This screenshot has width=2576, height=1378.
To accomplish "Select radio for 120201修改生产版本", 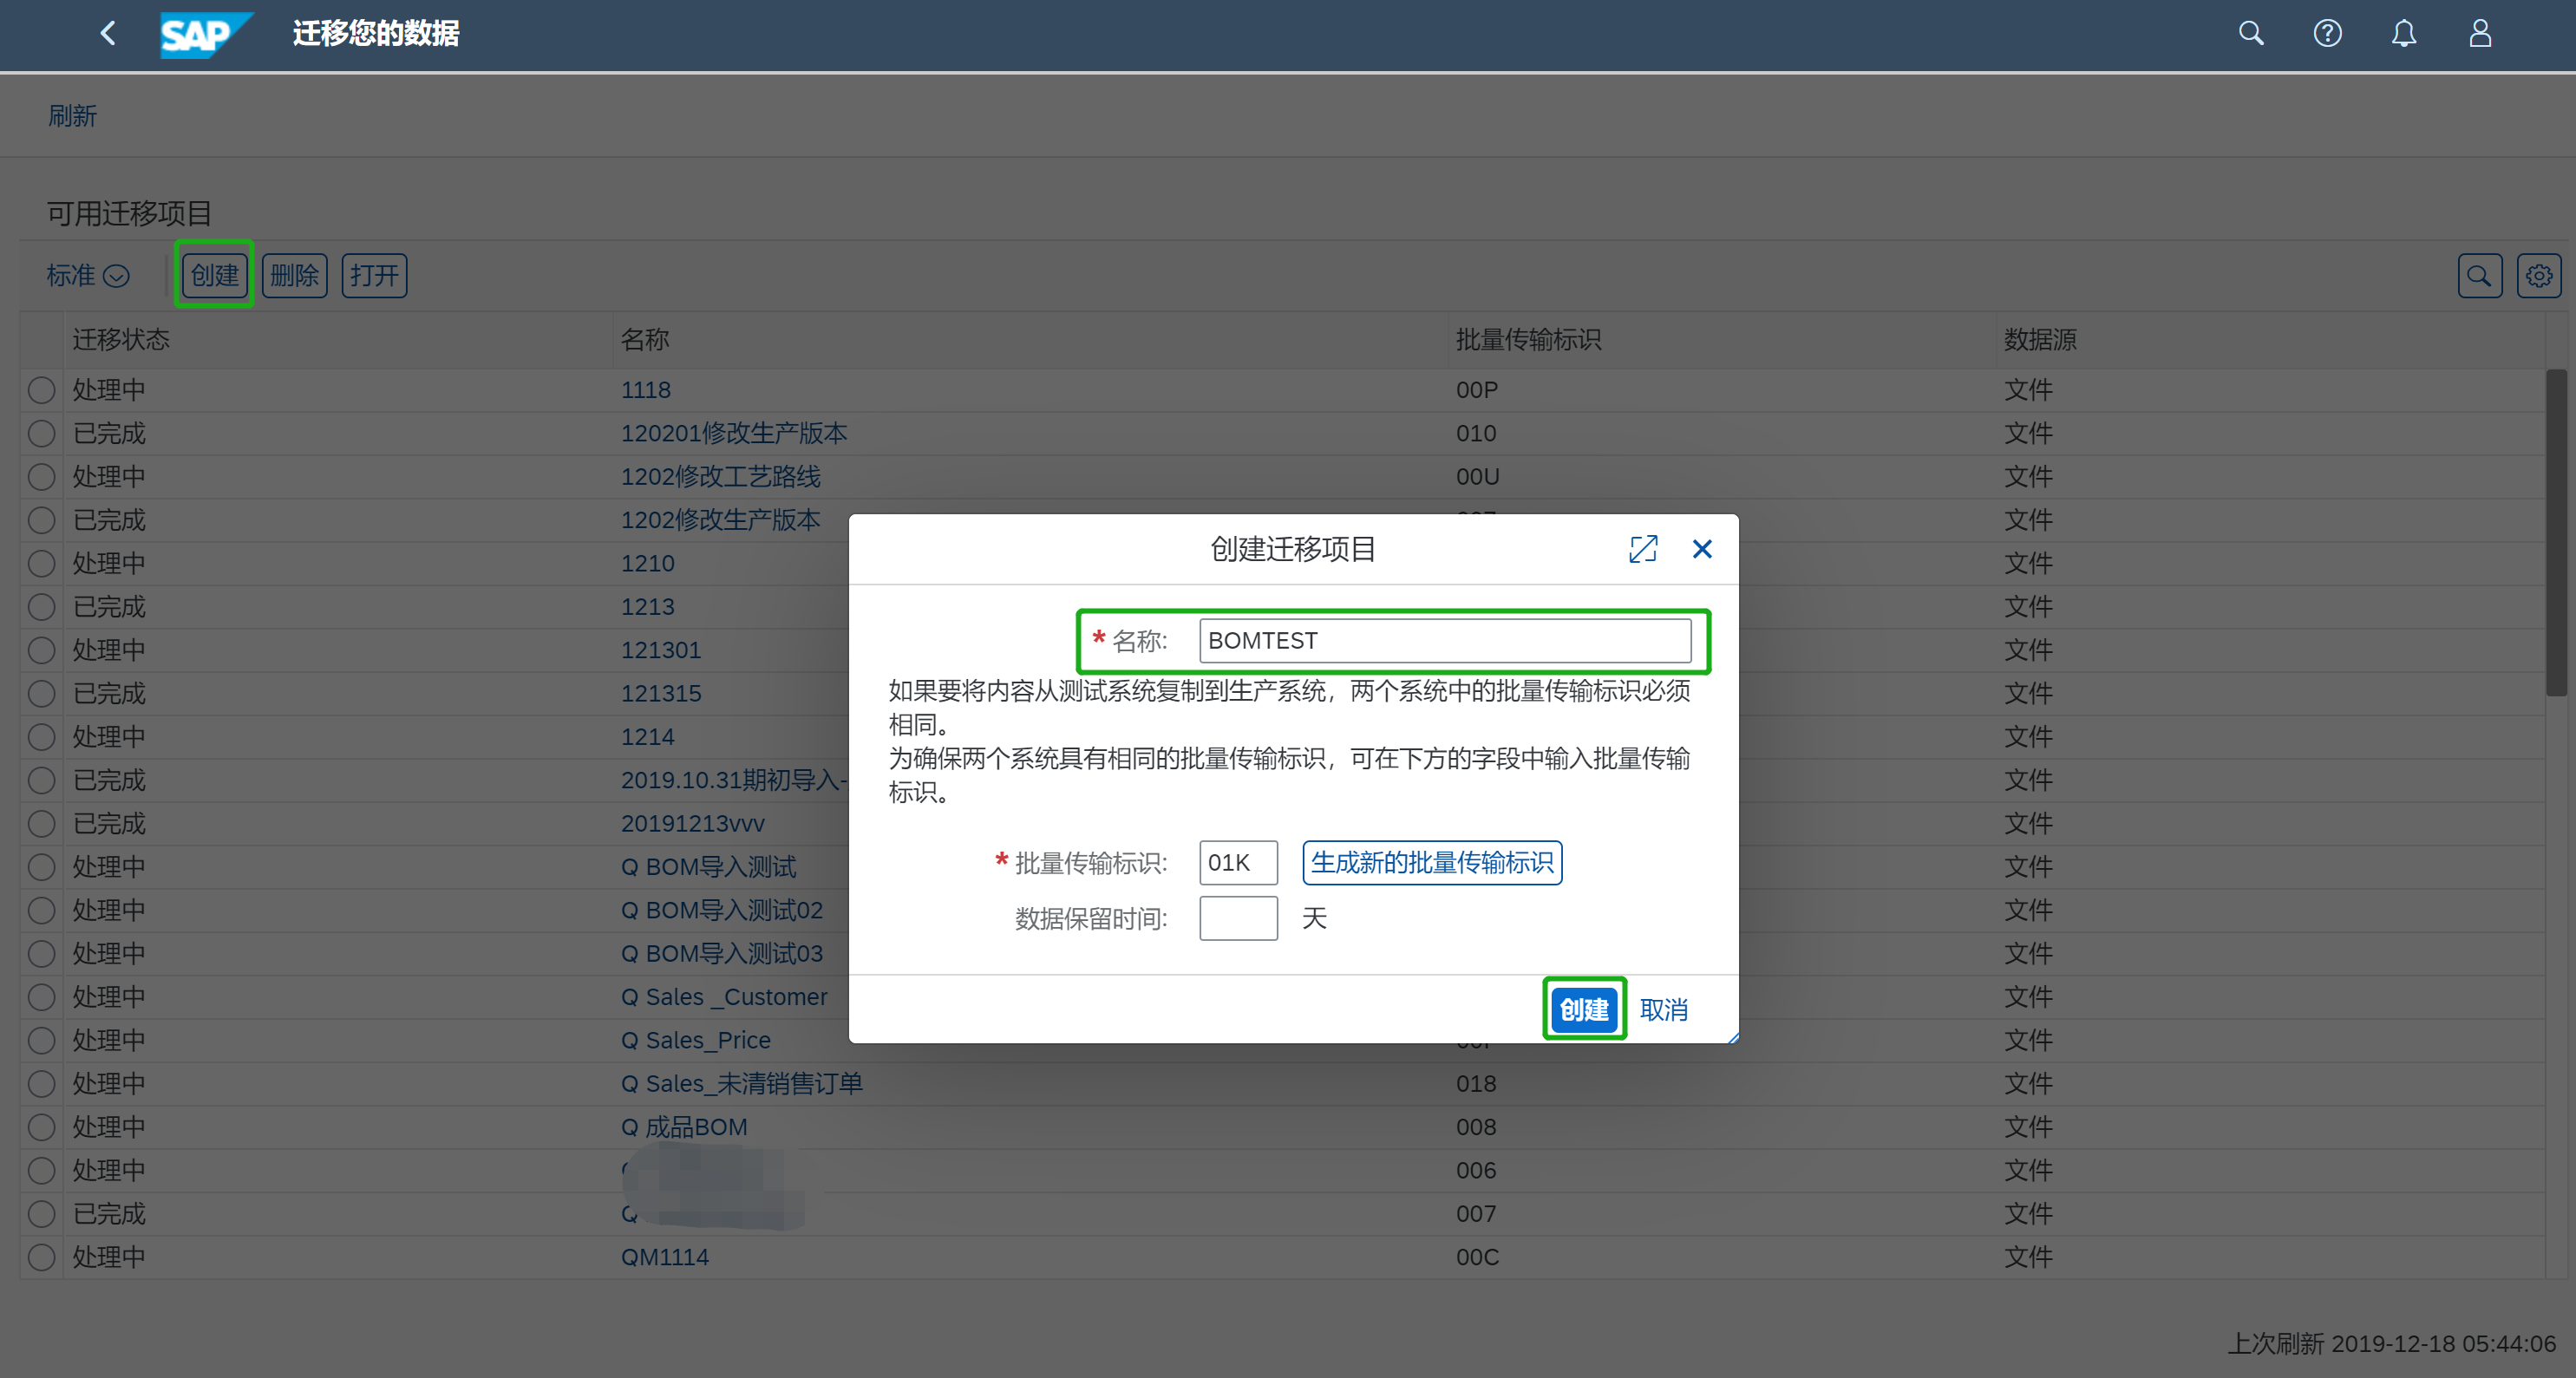I will (41, 433).
